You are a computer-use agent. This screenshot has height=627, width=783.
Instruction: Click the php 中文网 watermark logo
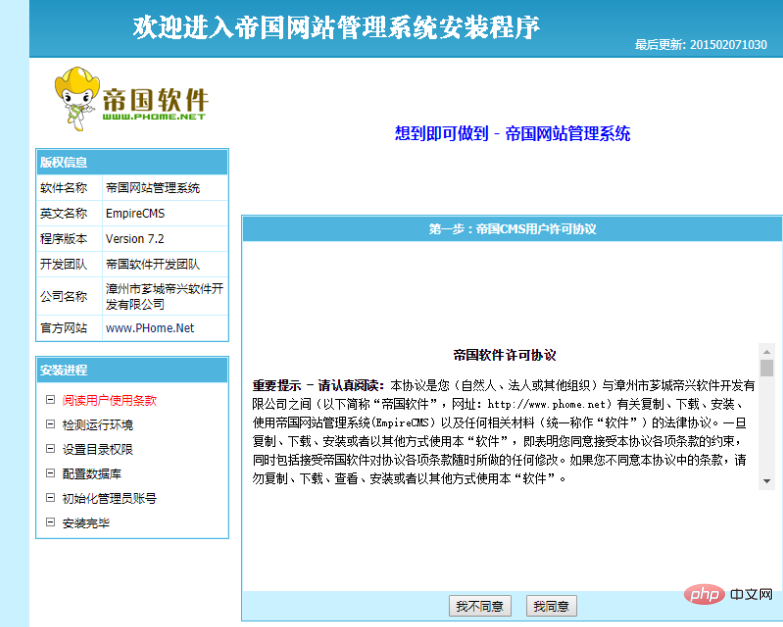point(733,596)
